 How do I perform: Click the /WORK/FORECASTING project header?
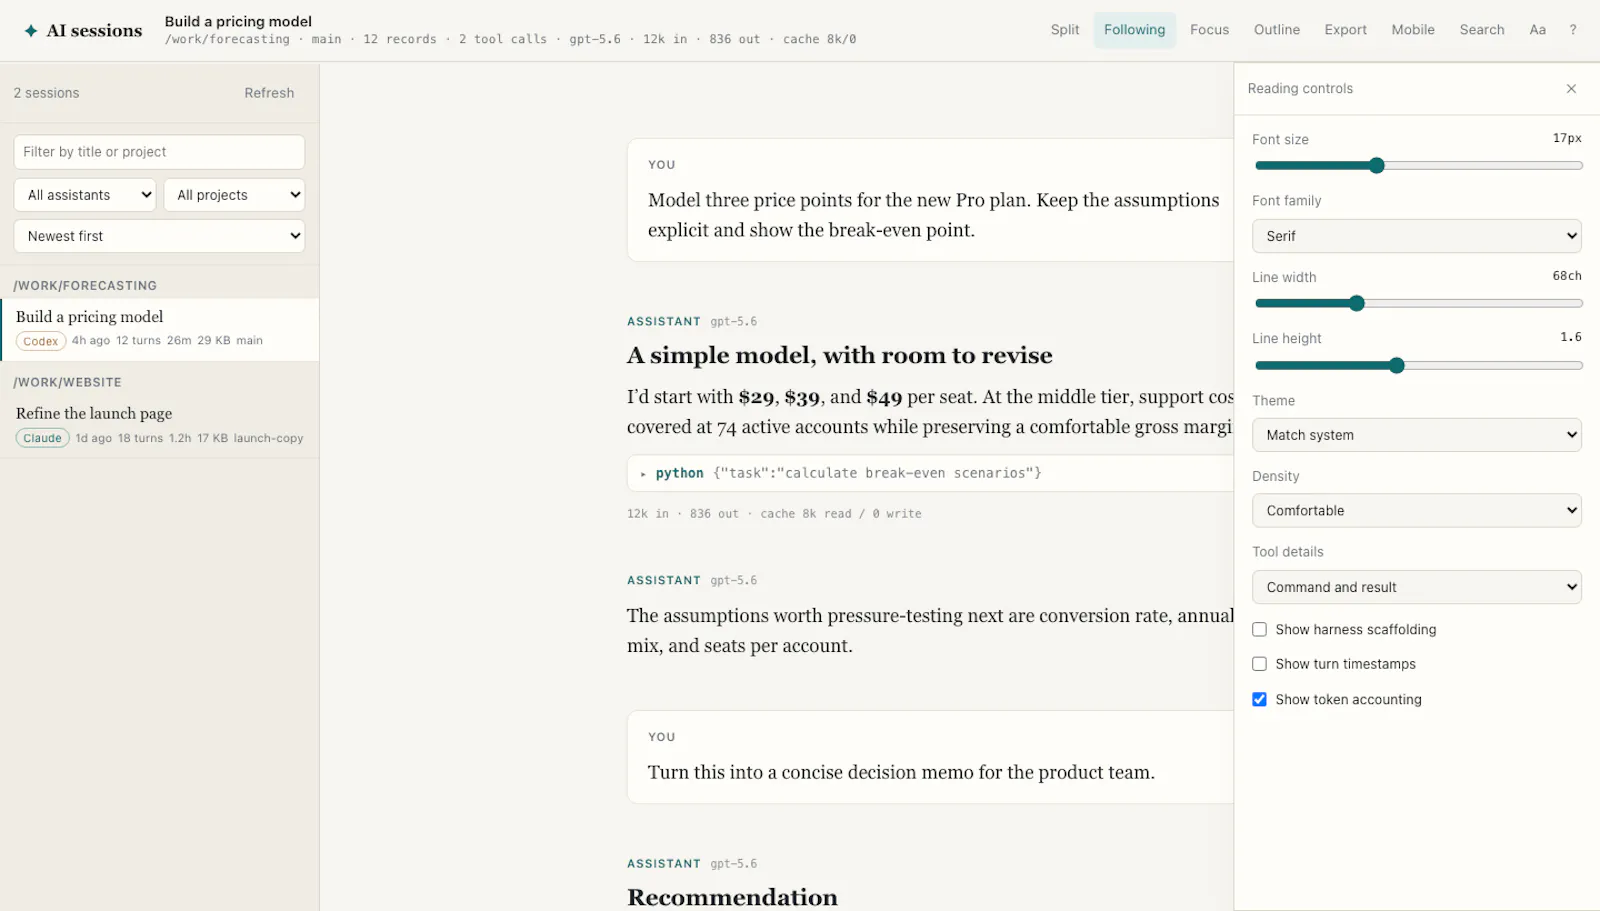[85, 286]
